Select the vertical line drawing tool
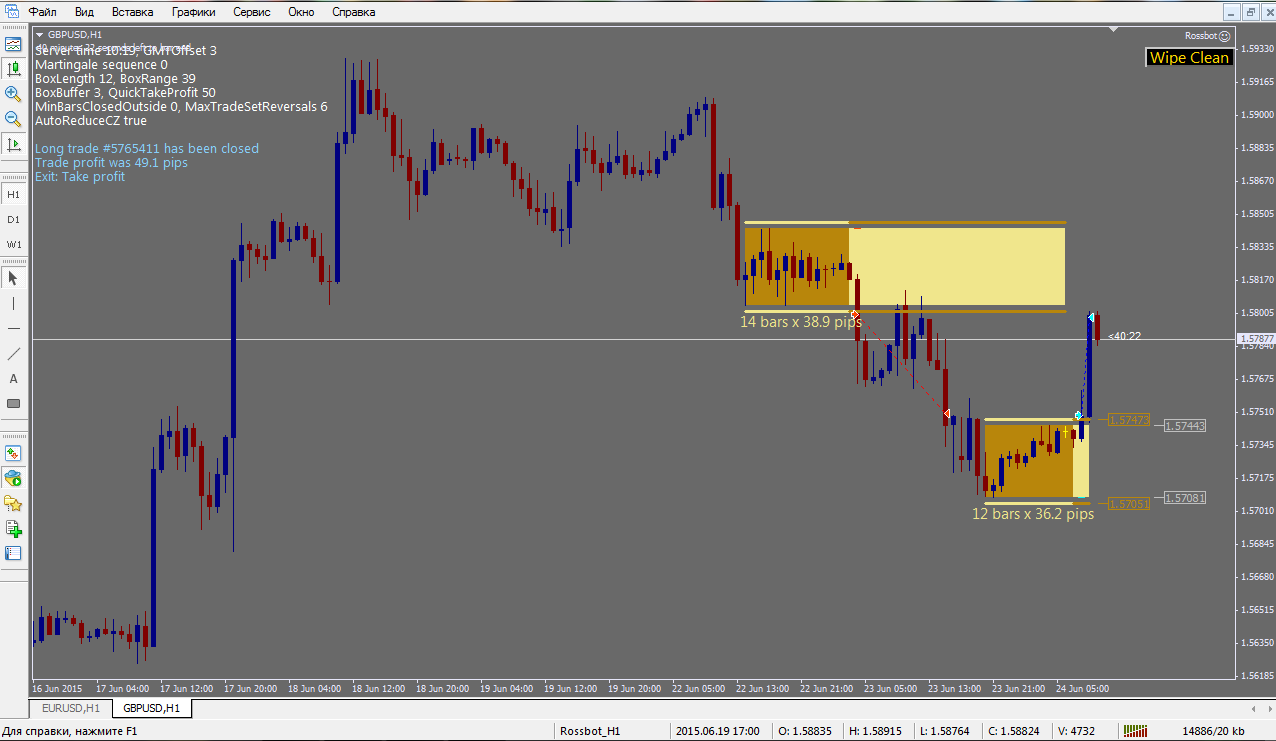The image size is (1276, 741). (x=13, y=303)
